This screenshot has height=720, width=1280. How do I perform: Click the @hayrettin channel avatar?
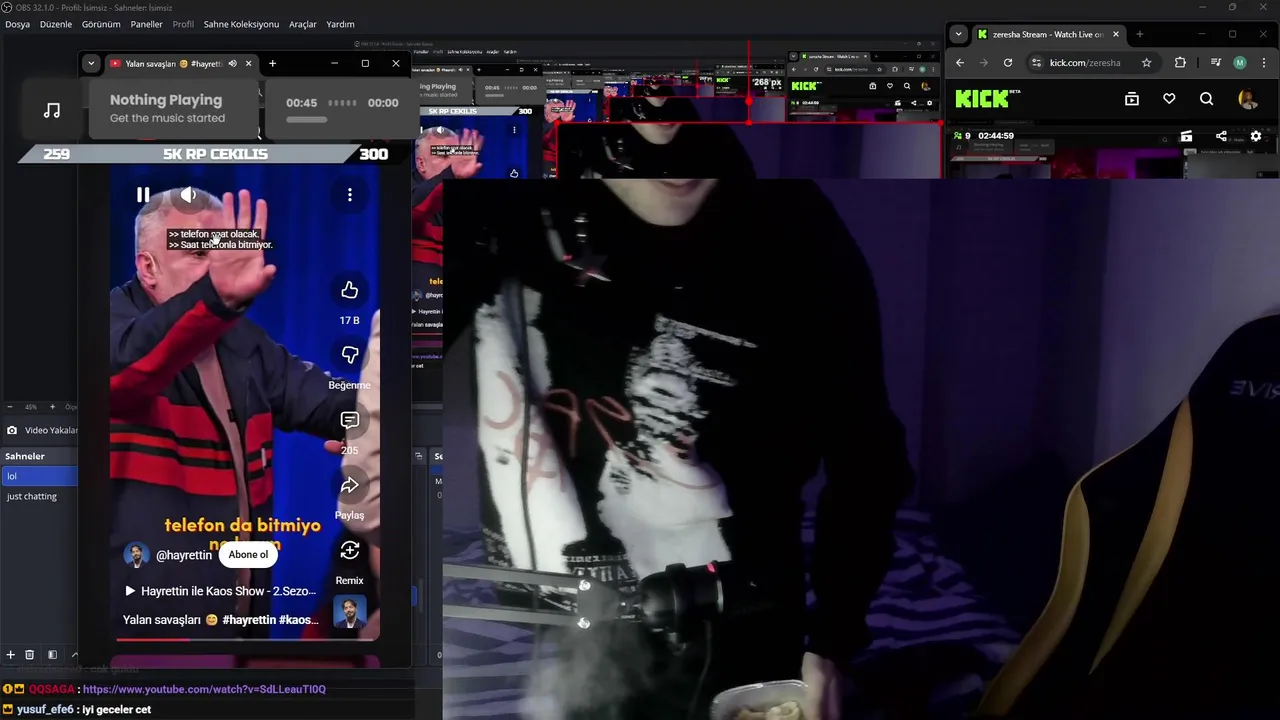[136, 555]
